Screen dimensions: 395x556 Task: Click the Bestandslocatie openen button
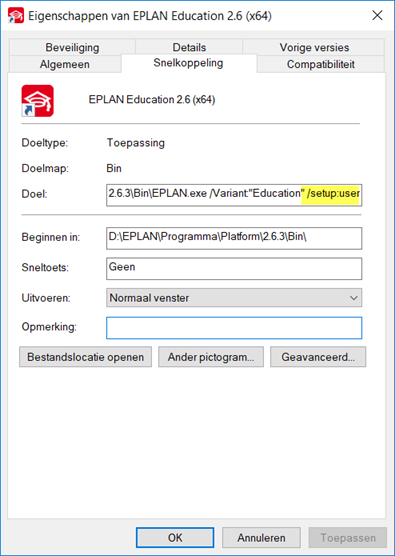pyautogui.click(x=85, y=357)
